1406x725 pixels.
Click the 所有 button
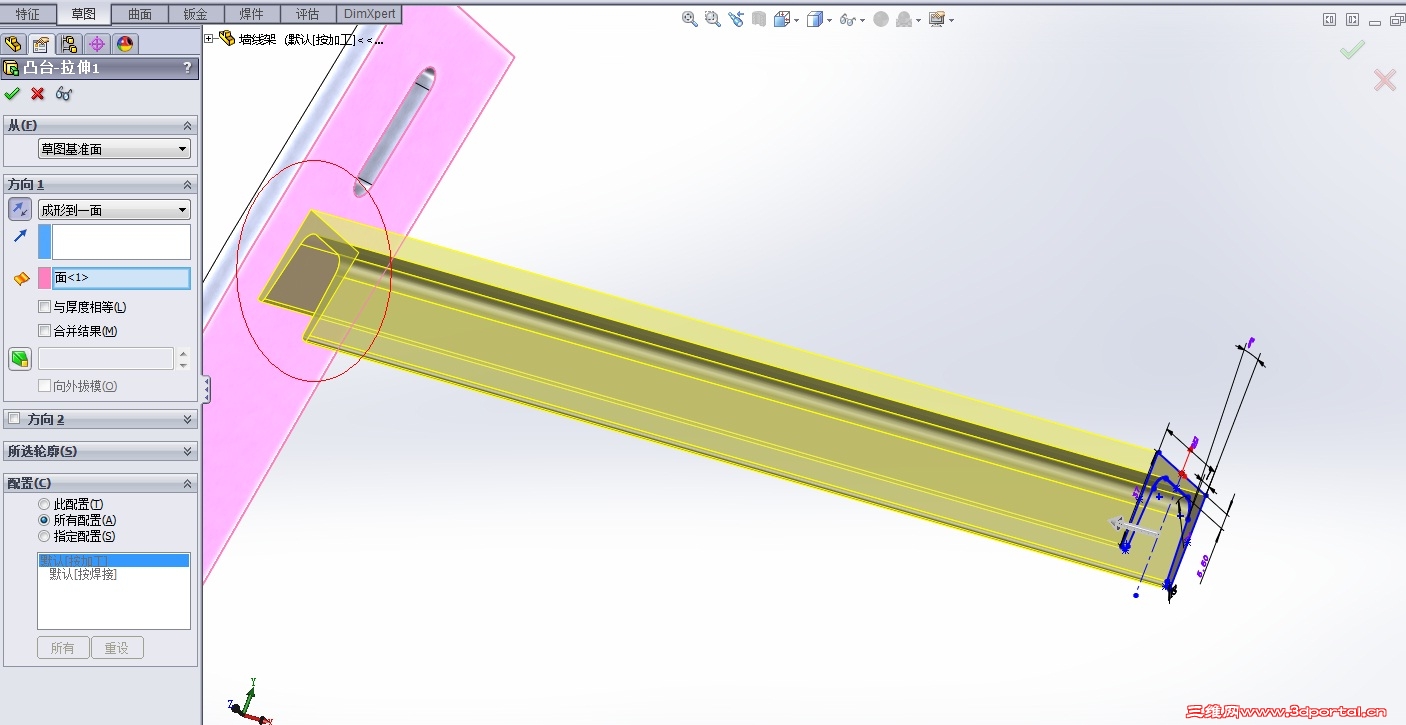pos(63,648)
